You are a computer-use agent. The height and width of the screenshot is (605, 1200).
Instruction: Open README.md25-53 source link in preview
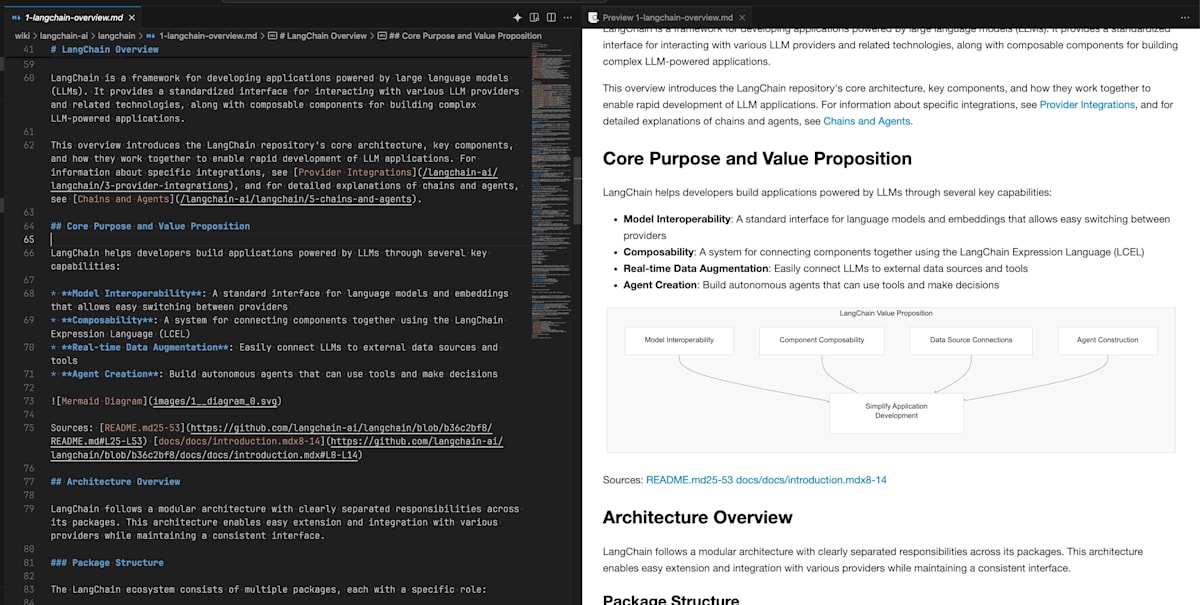[x=689, y=480]
